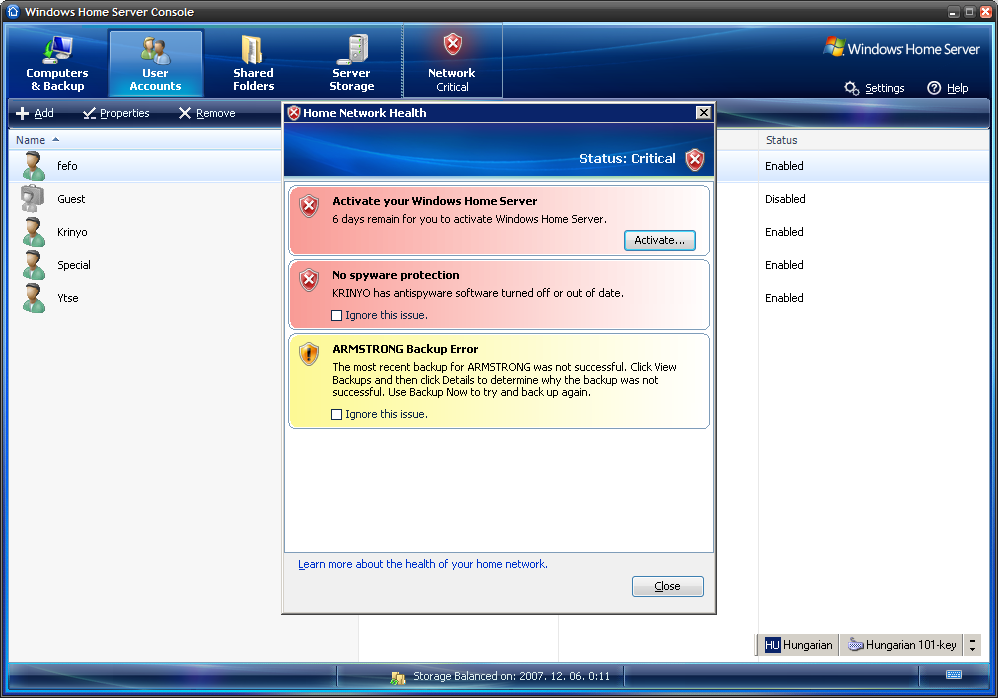This screenshot has width=998, height=698.
Task: Select the fefo user name
Action: coord(67,166)
